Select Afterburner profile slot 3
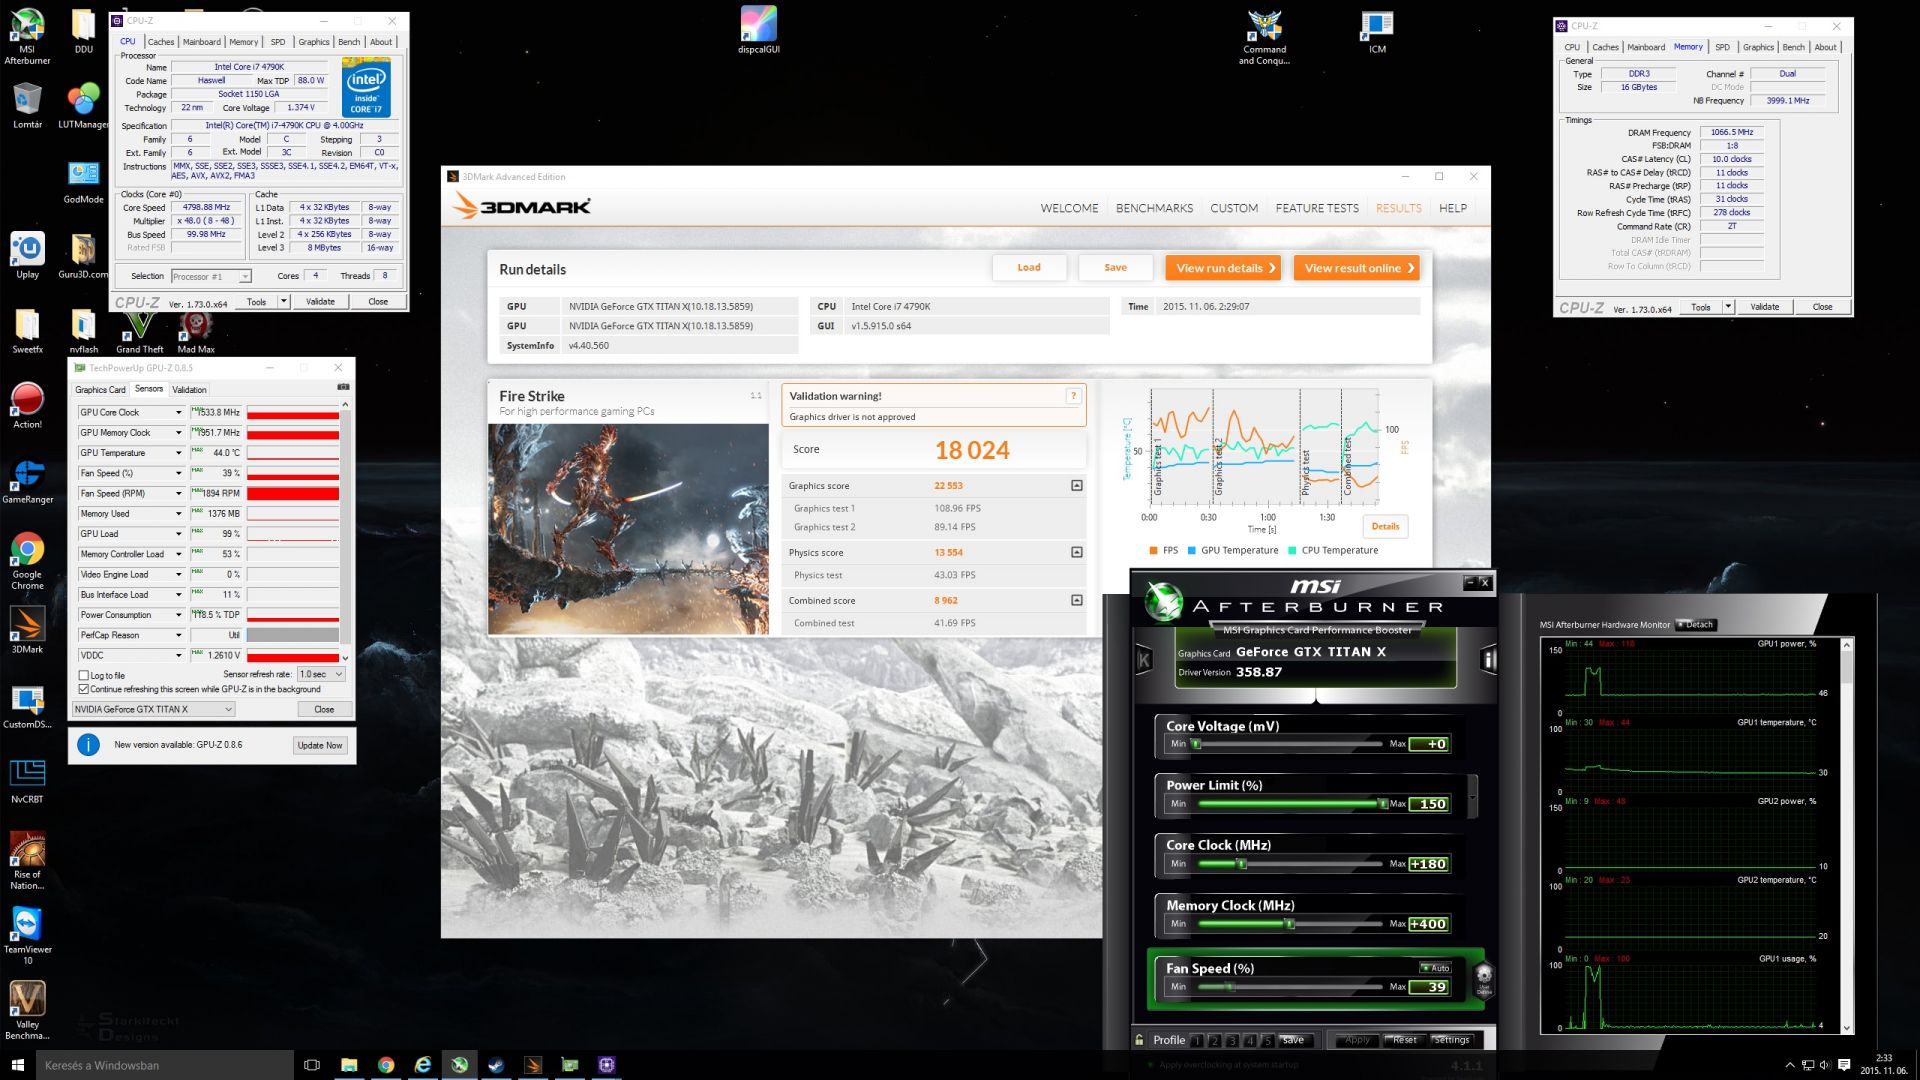The image size is (1920, 1080). [x=1232, y=1040]
